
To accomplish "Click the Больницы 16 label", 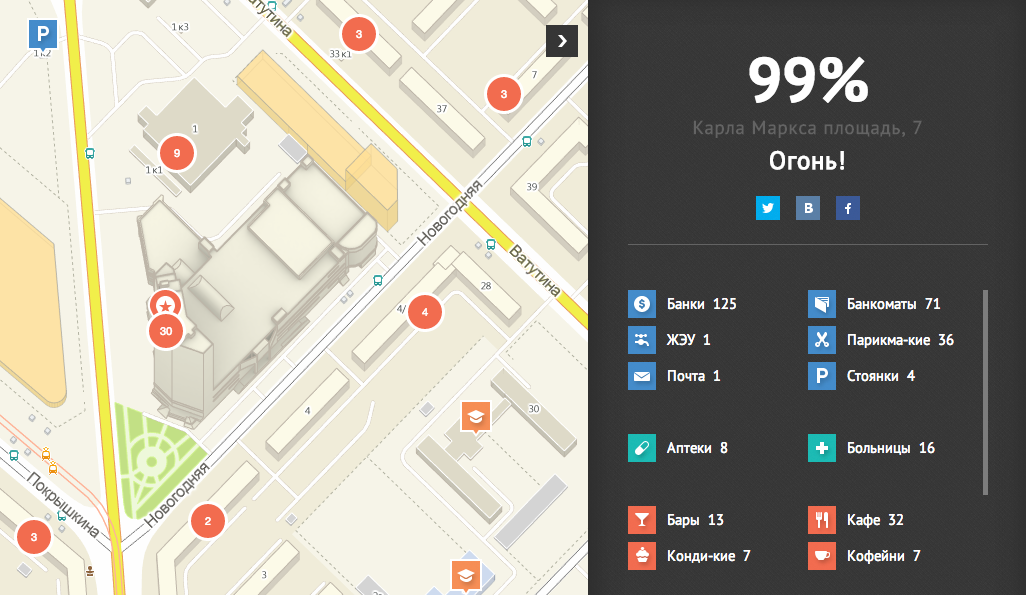I will tap(891, 448).
